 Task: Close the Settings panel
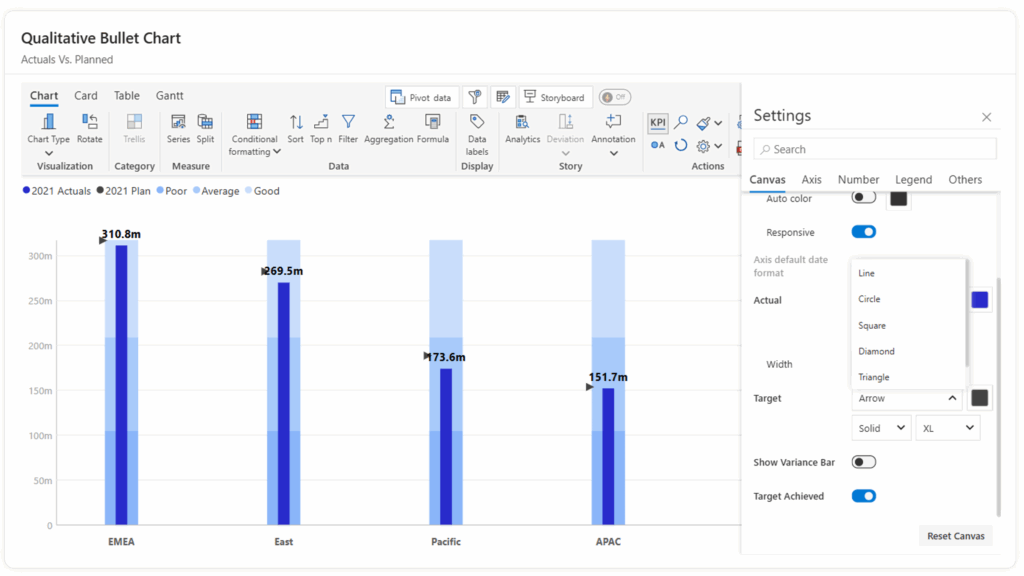coord(986,117)
